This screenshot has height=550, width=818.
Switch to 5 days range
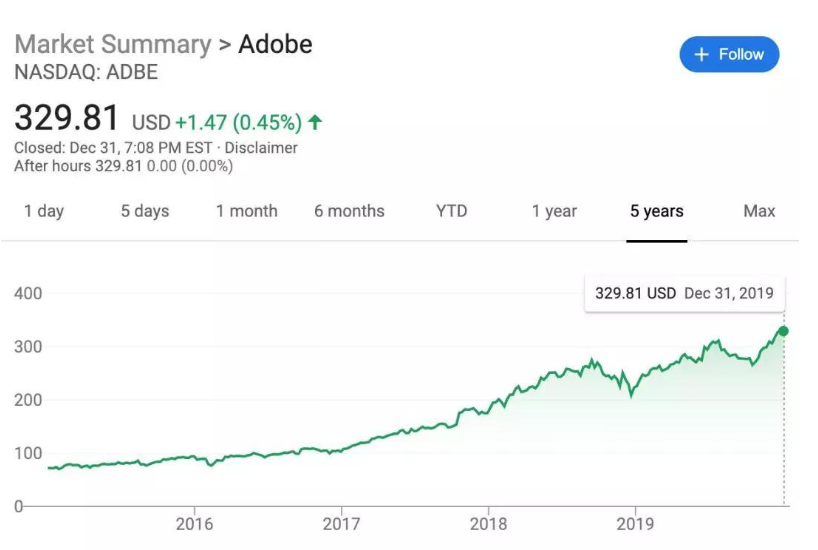(145, 211)
